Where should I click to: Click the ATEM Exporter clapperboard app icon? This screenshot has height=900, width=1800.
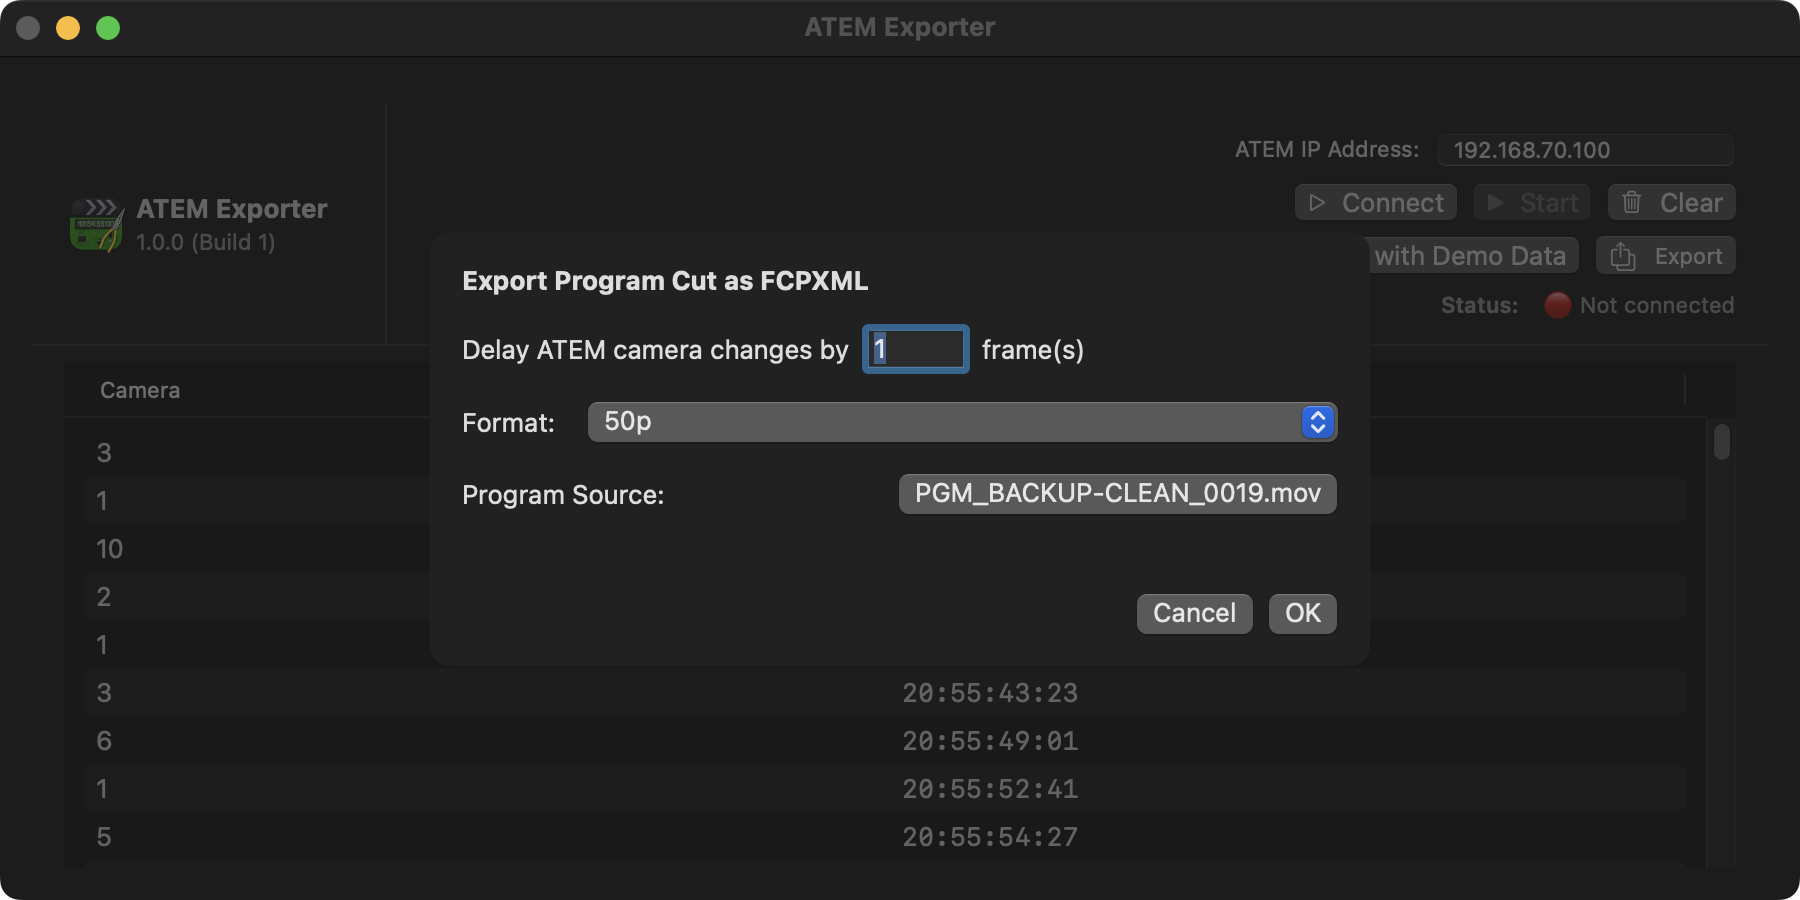tap(97, 225)
